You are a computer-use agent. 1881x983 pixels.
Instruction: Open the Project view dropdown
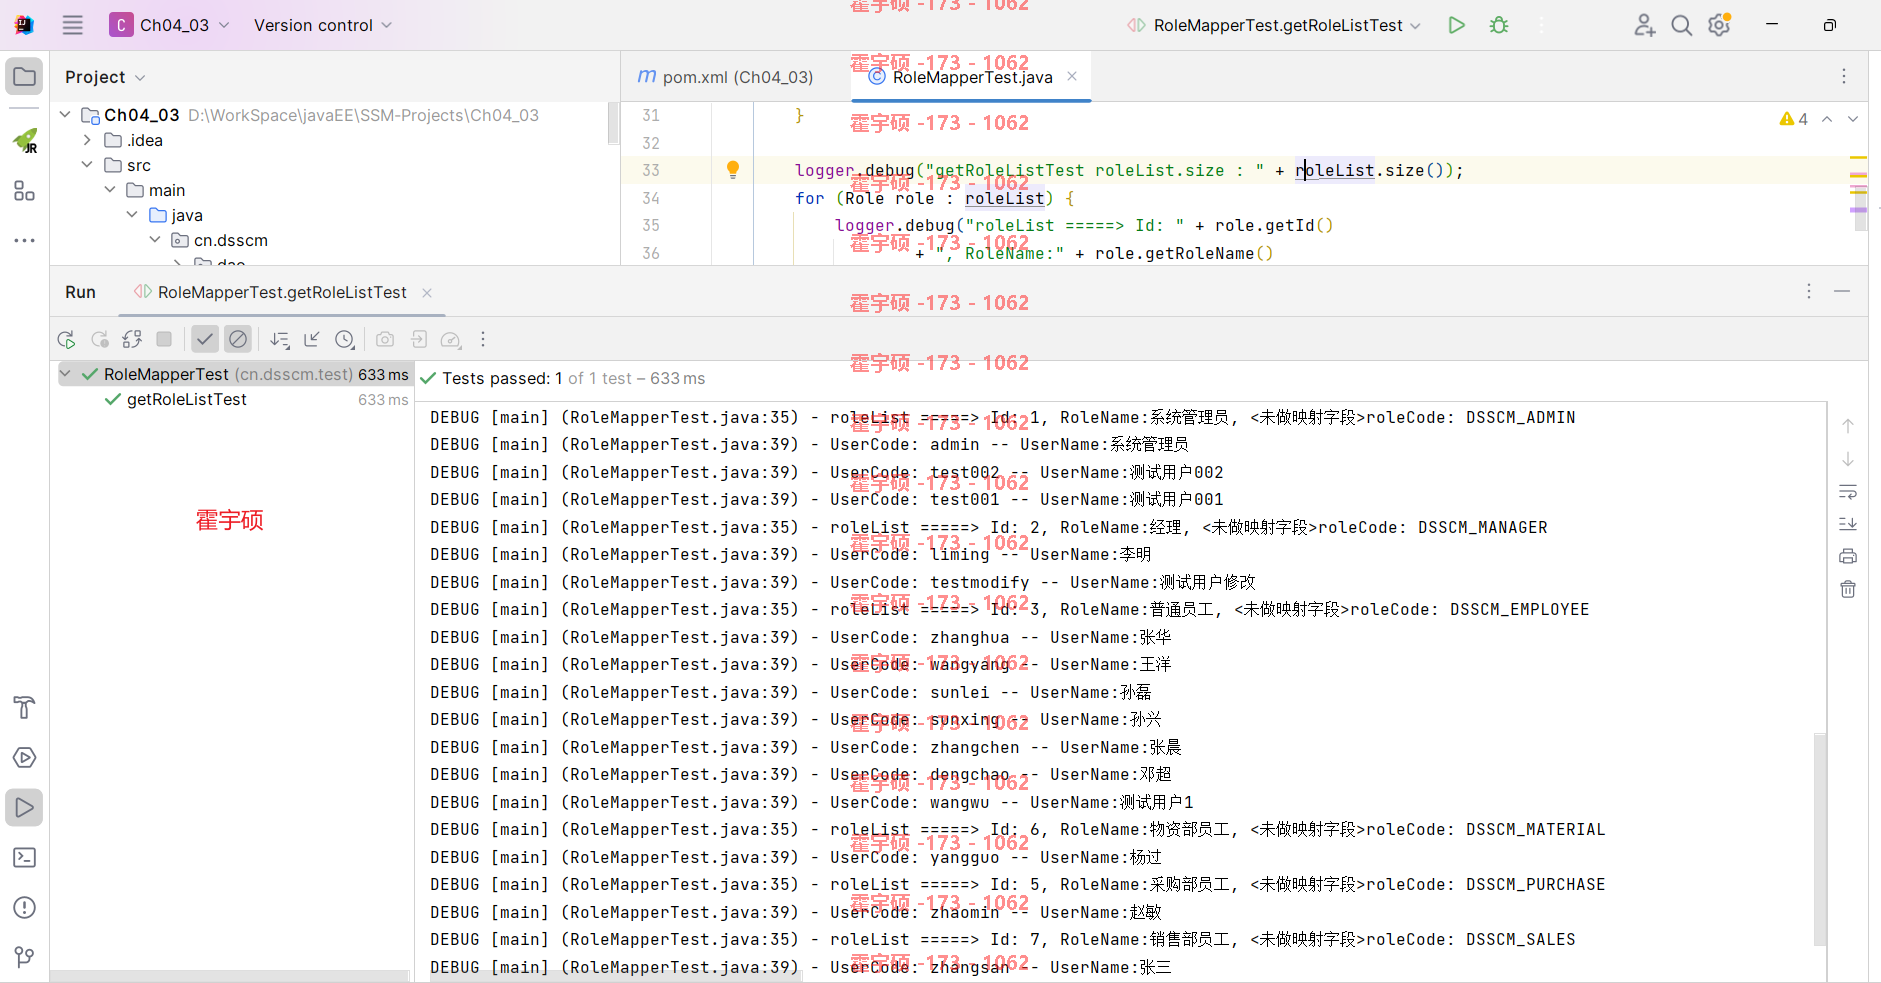(x=105, y=77)
